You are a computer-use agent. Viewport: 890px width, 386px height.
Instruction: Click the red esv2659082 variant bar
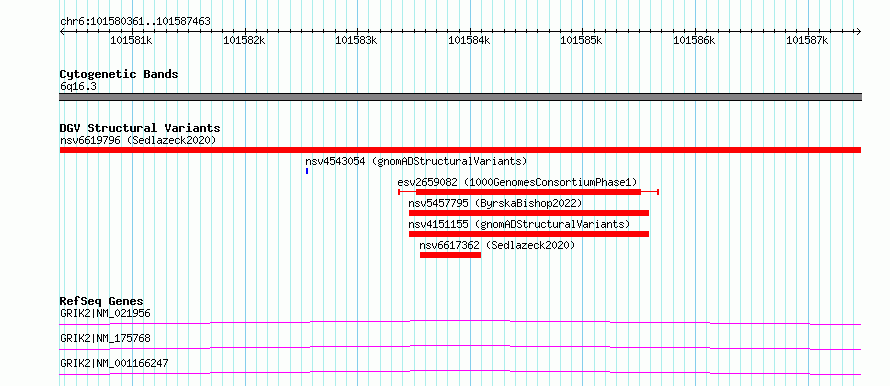point(528,192)
